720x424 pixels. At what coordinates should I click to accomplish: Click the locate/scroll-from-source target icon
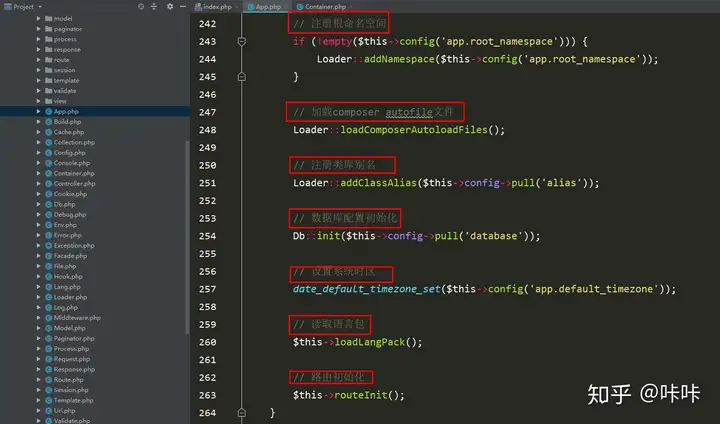coord(141,6)
